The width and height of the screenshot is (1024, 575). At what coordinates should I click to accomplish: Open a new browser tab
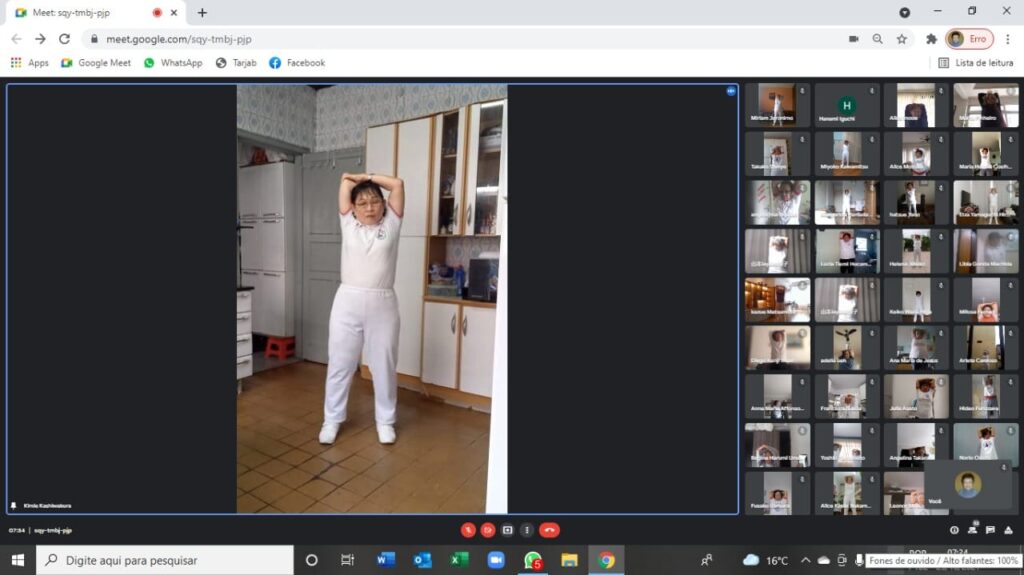point(202,13)
